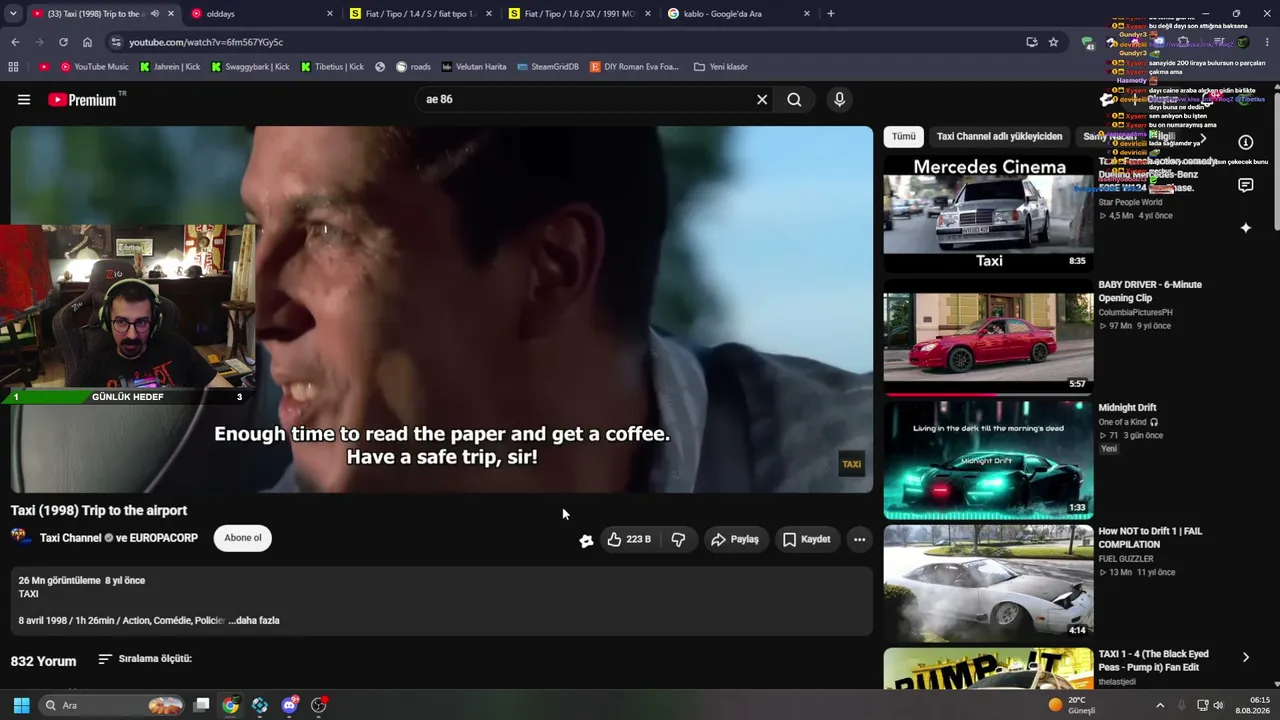Clear the search box text
Image resolution: width=1280 pixels, height=720 pixels.
pyautogui.click(x=762, y=99)
